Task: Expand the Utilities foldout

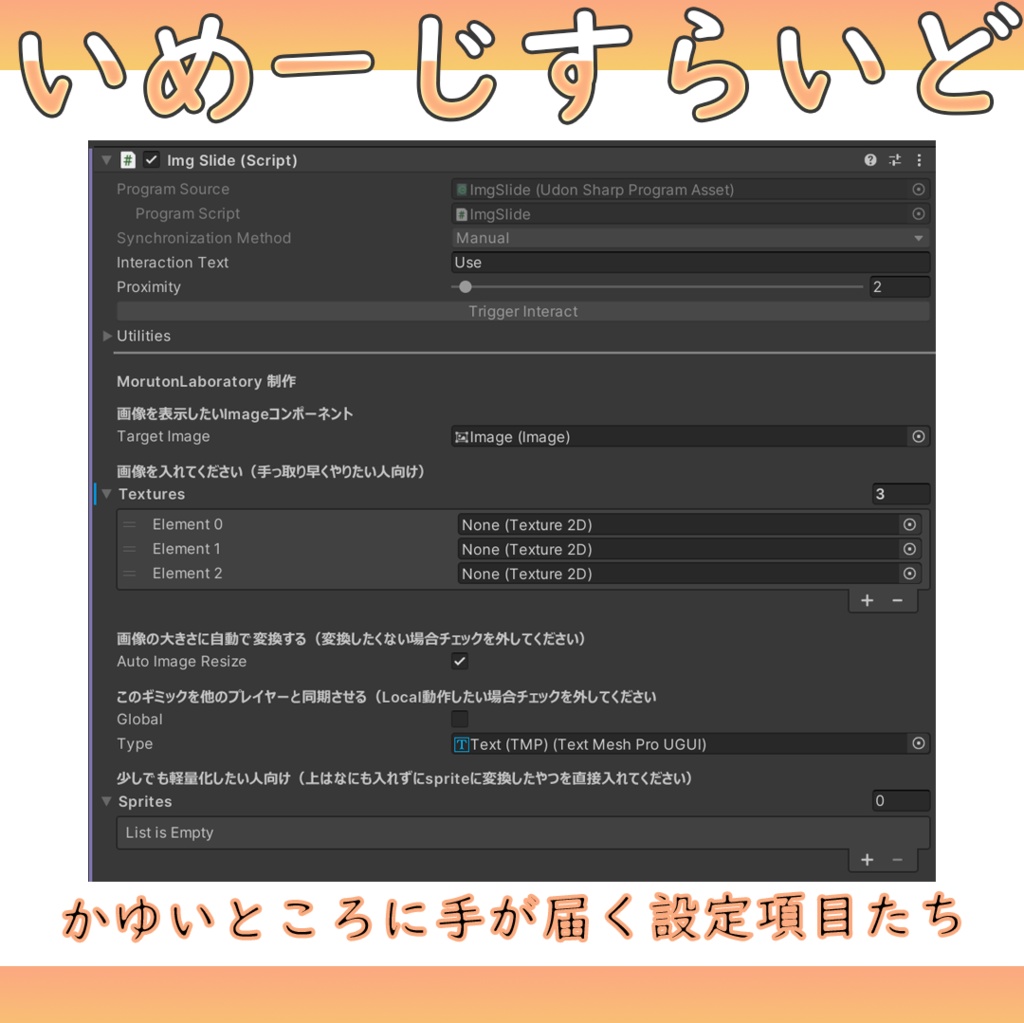Action: 107,336
